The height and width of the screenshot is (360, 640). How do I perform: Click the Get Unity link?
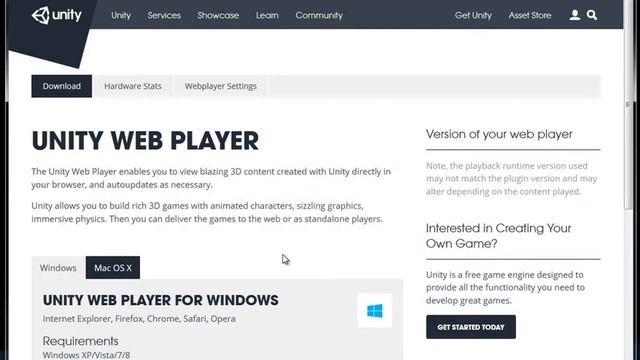(473, 16)
